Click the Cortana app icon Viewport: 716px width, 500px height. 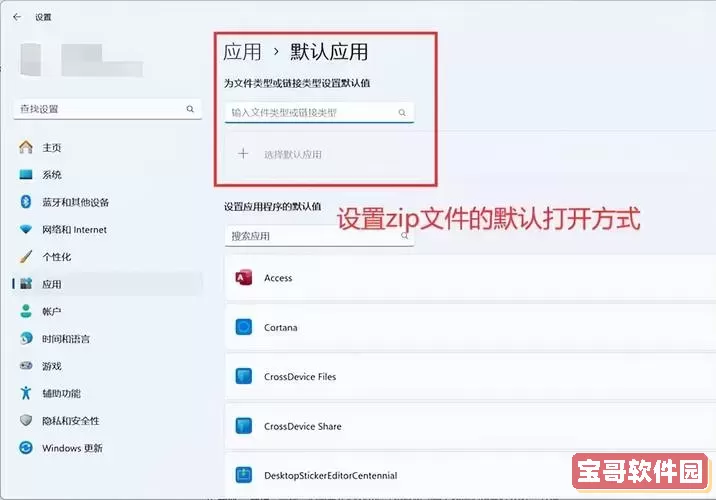243,327
